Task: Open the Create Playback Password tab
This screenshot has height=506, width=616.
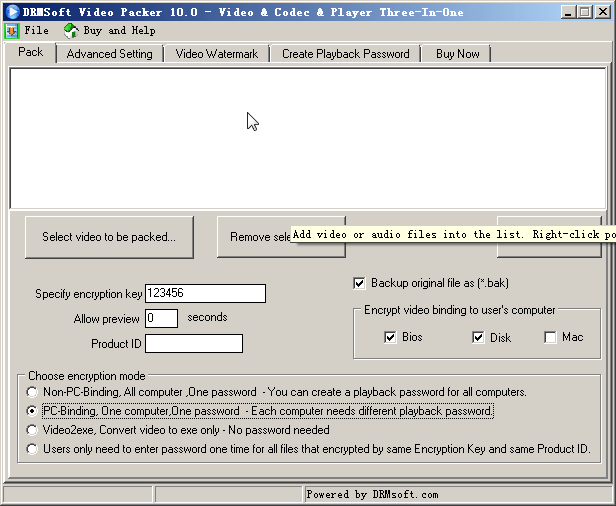Action: (x=346, y=54)
